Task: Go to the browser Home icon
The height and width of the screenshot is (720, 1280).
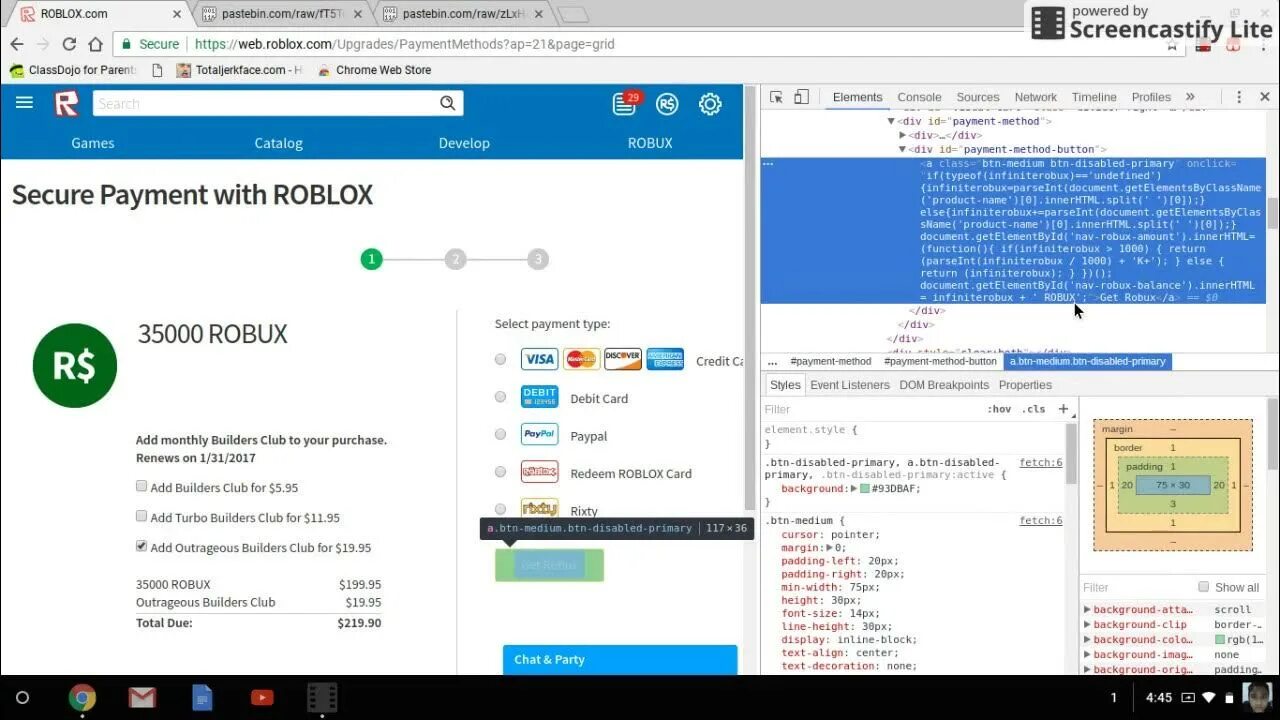Action: (x=95, y=44)
